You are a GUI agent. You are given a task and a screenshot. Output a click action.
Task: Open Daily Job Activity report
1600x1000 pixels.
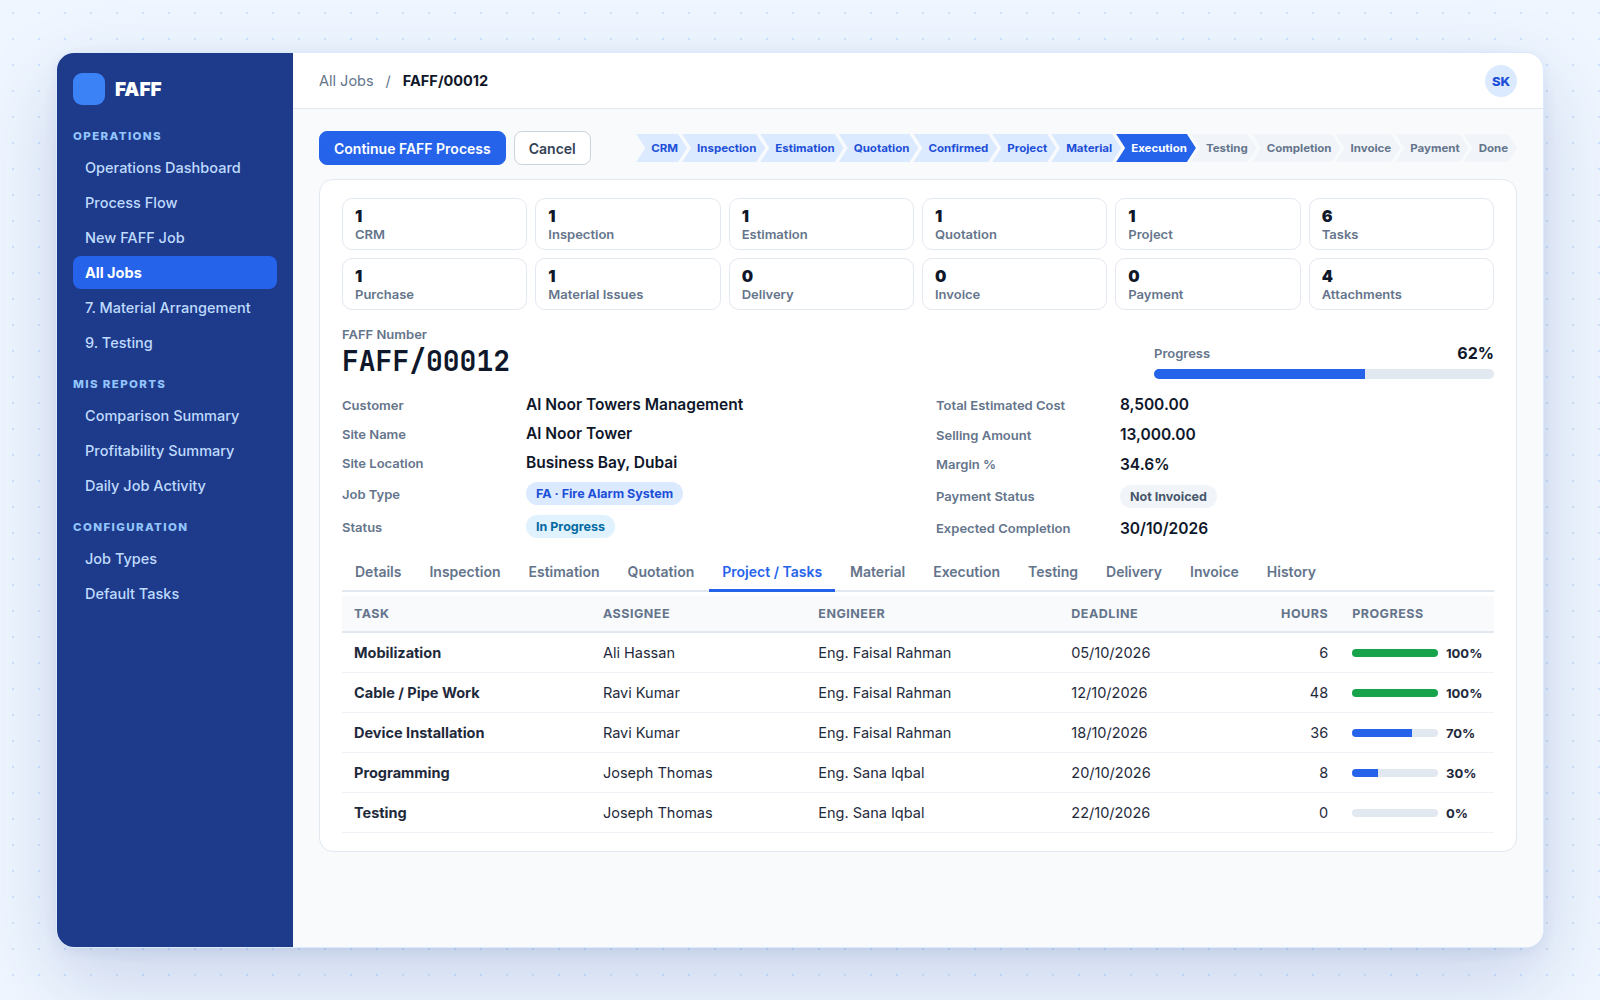point(175,486)
